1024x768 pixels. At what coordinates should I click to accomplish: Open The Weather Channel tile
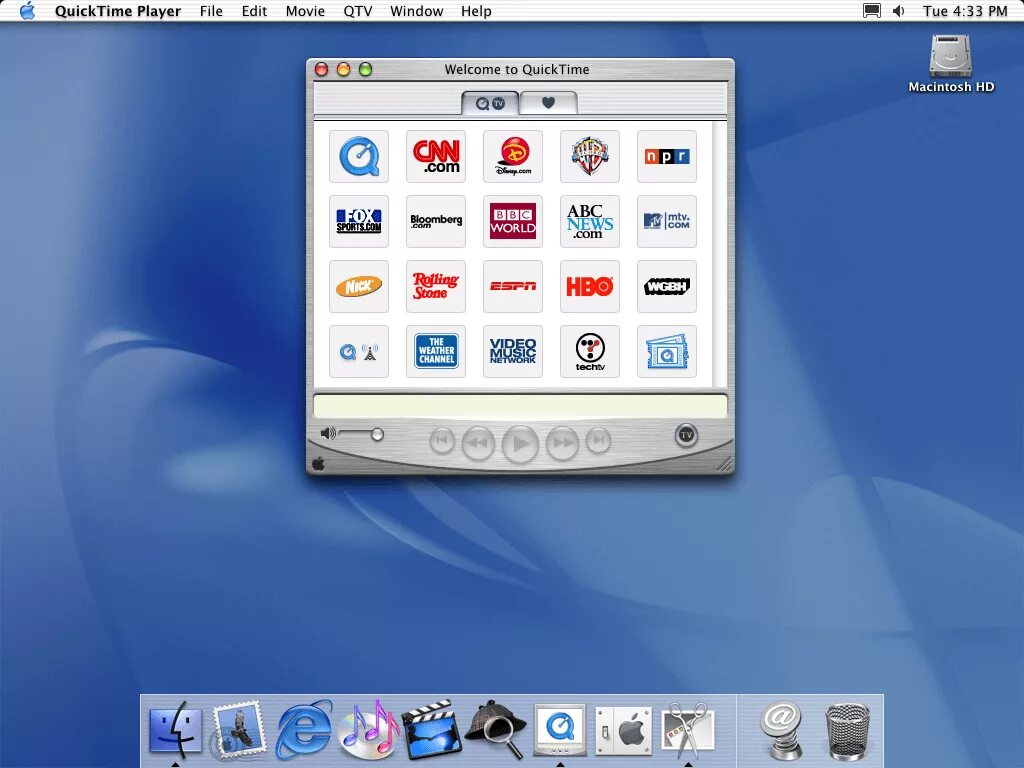pos(436,352)
